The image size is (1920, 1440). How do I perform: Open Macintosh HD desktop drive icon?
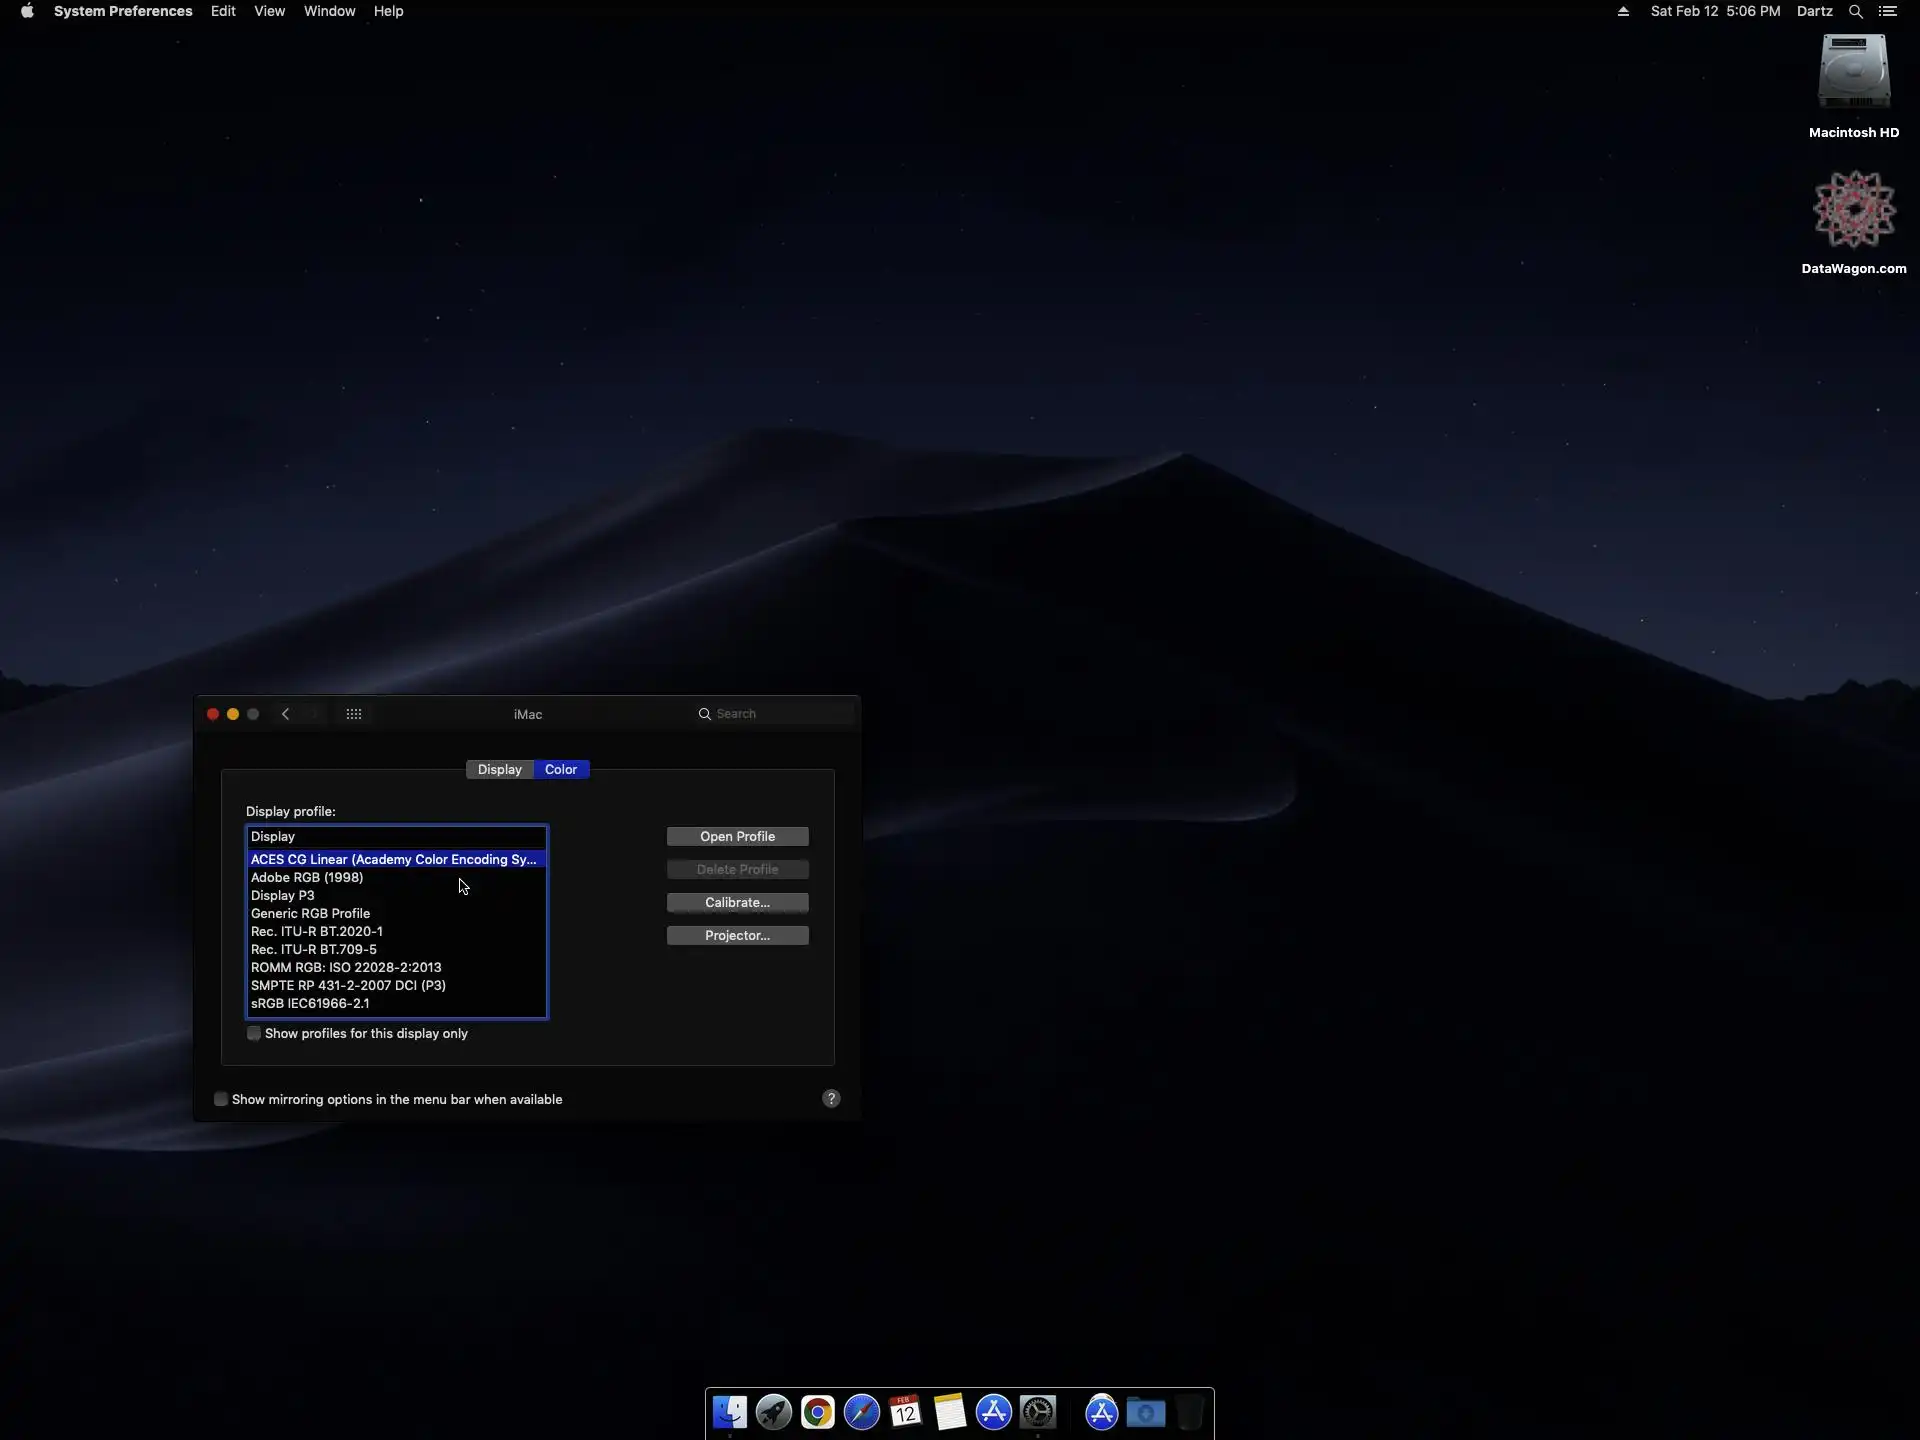click(x=1853, y=74)
